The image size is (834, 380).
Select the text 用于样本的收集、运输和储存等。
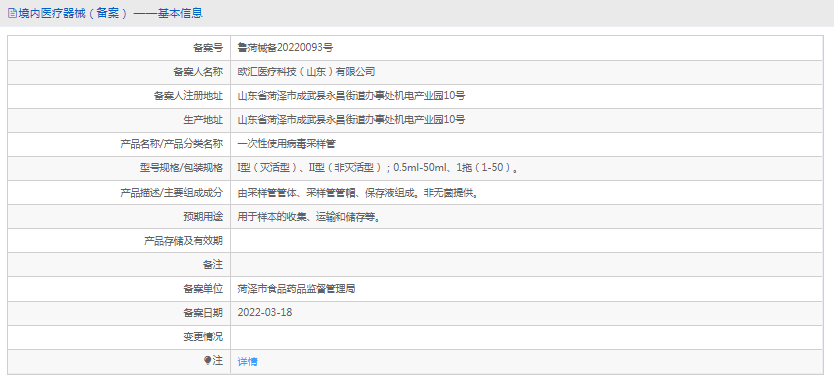[x=310, y=217]
